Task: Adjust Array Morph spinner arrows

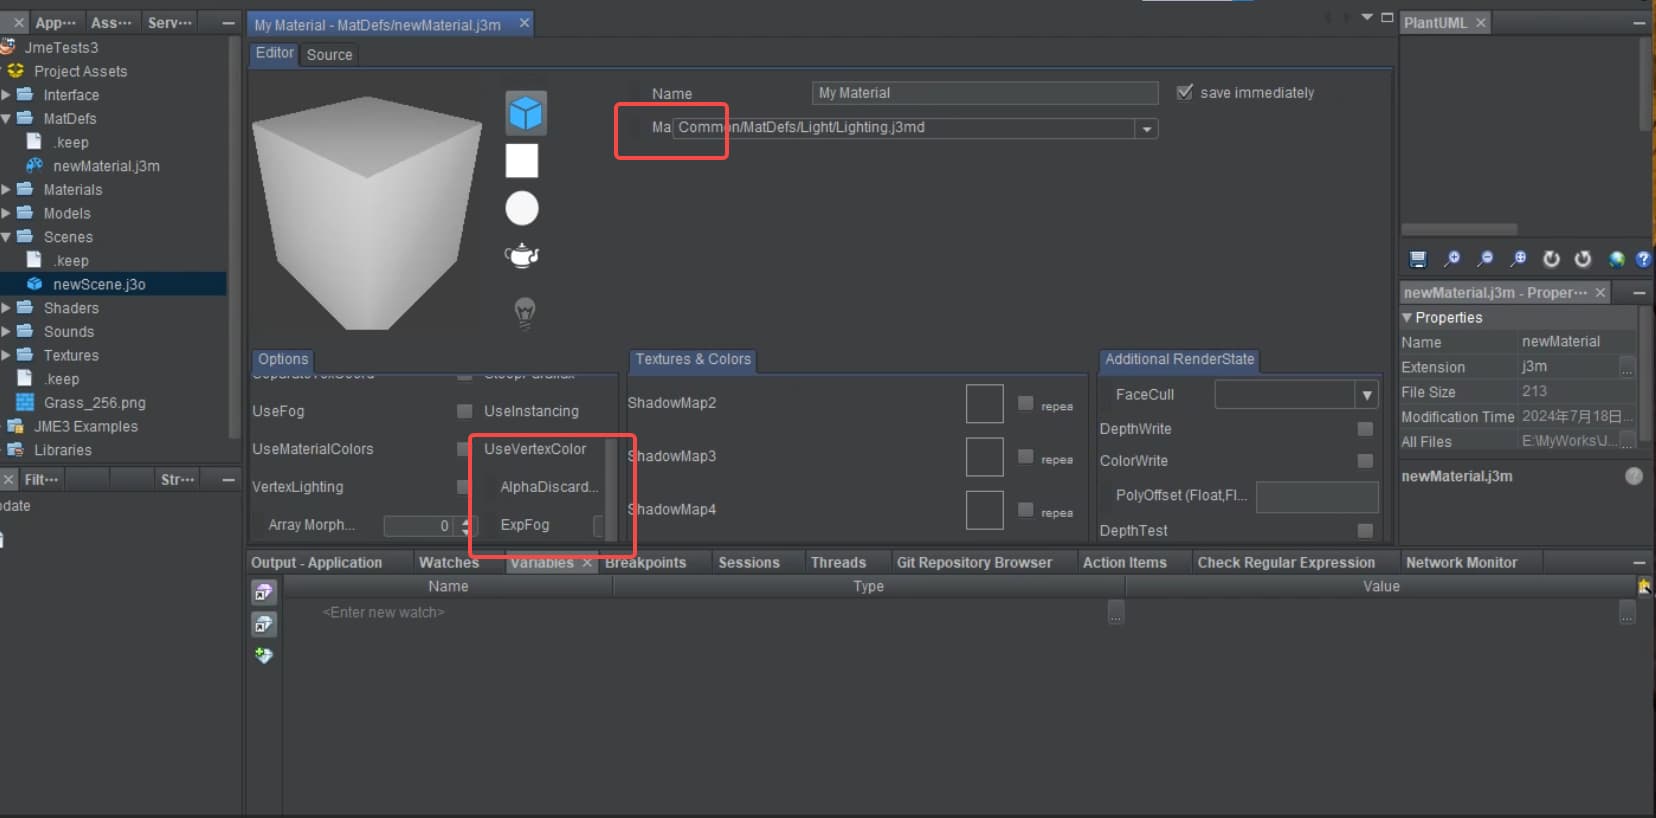Action: pos(465,525)
